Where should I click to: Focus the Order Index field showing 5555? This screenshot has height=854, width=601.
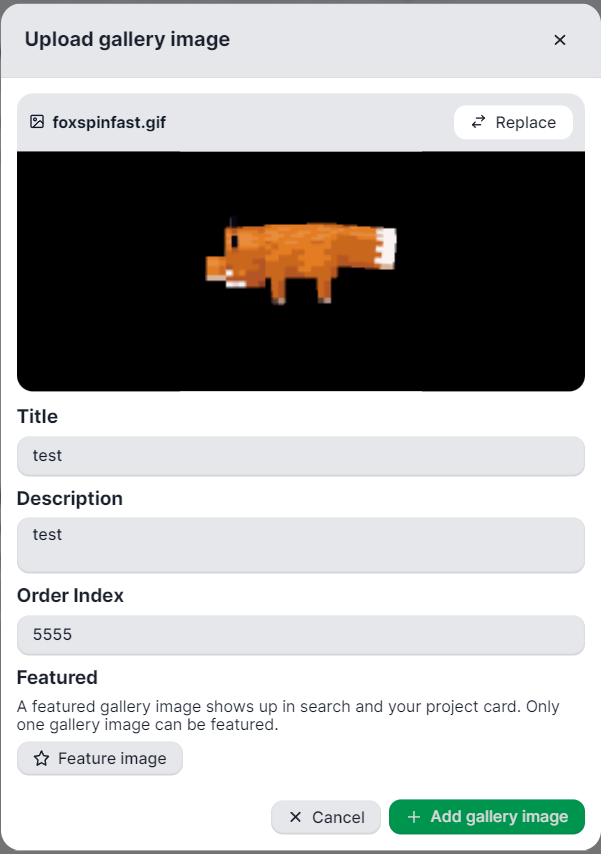click(300, 635)
